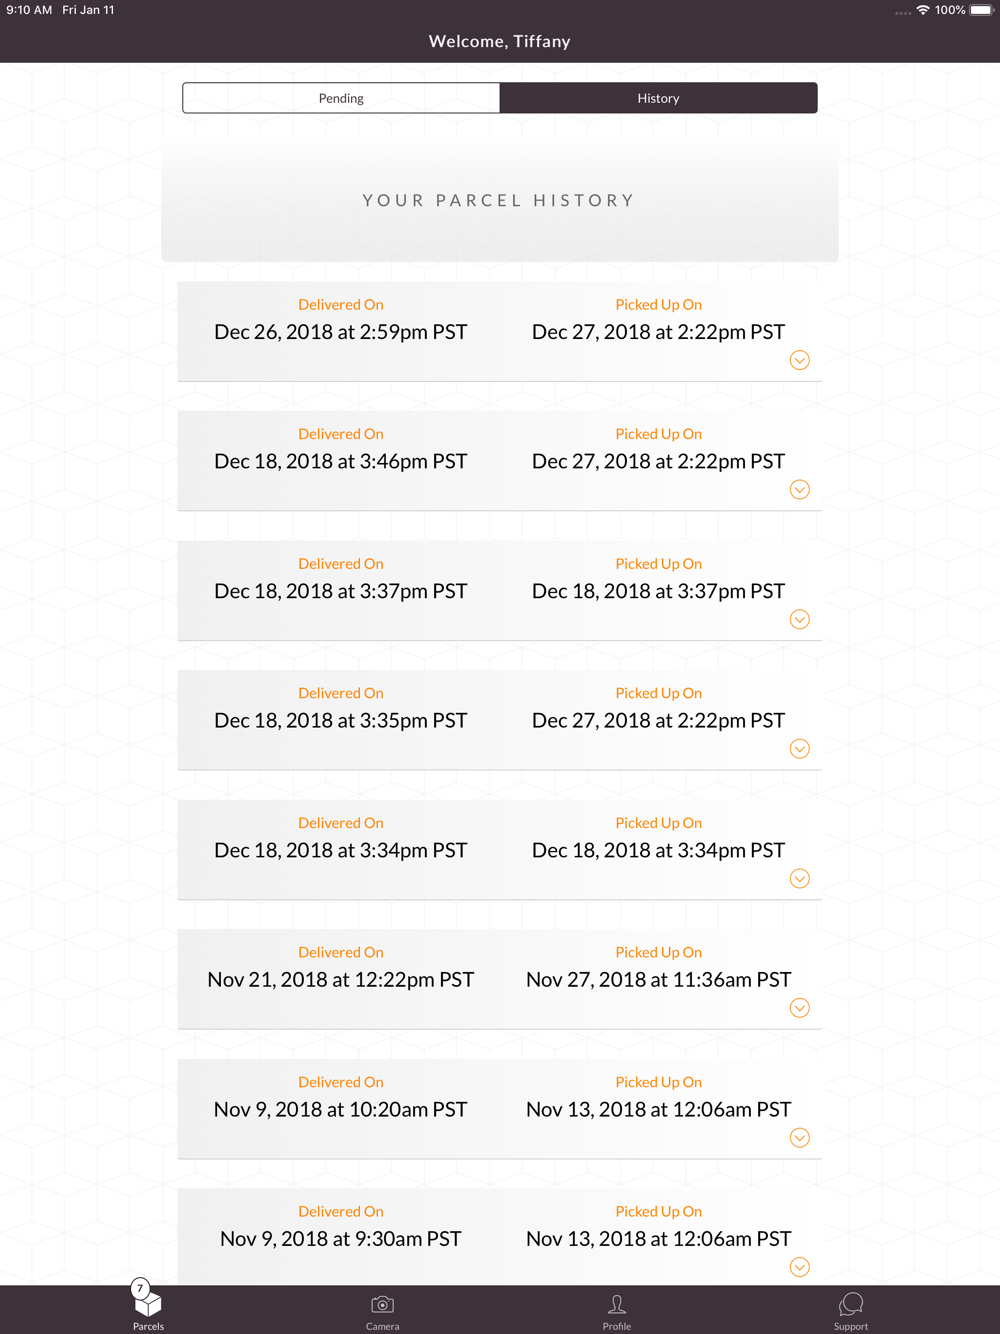
Task: Tap the parcel count badge showing 7
Action: coord(141,1288)
